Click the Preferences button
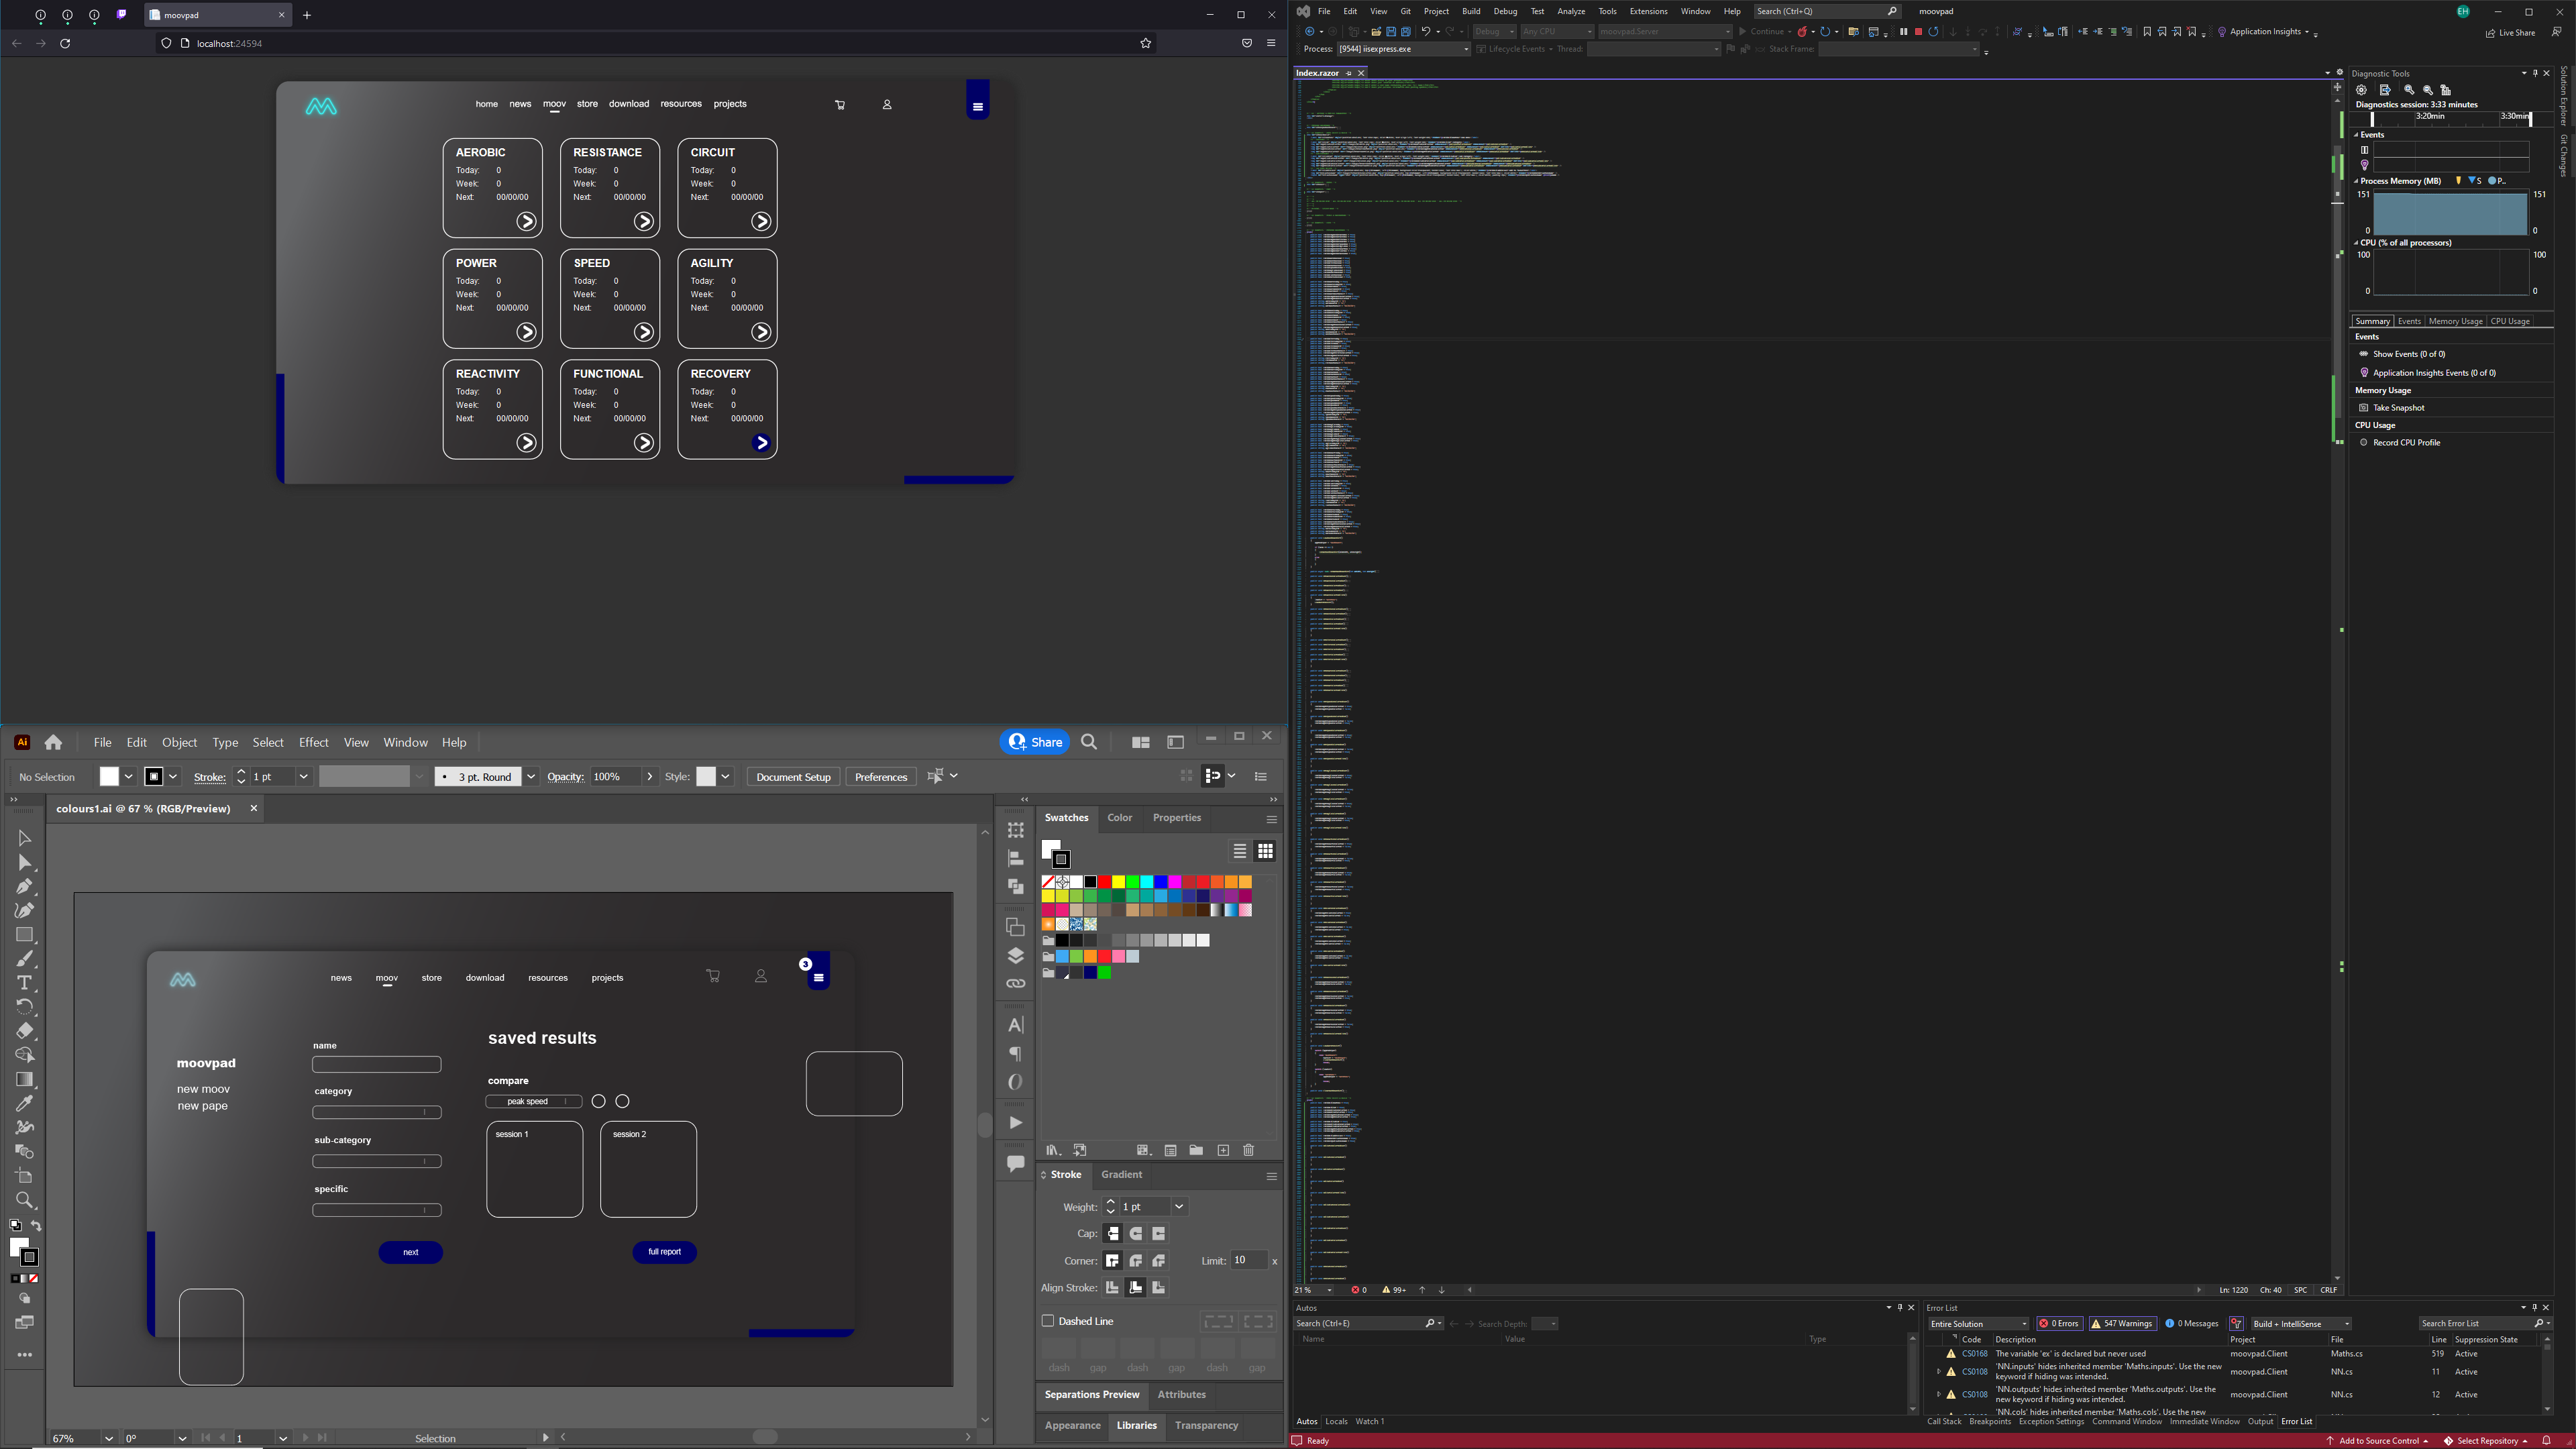The width and height of the screenshot is (2576, 1449). pos(881,777)
